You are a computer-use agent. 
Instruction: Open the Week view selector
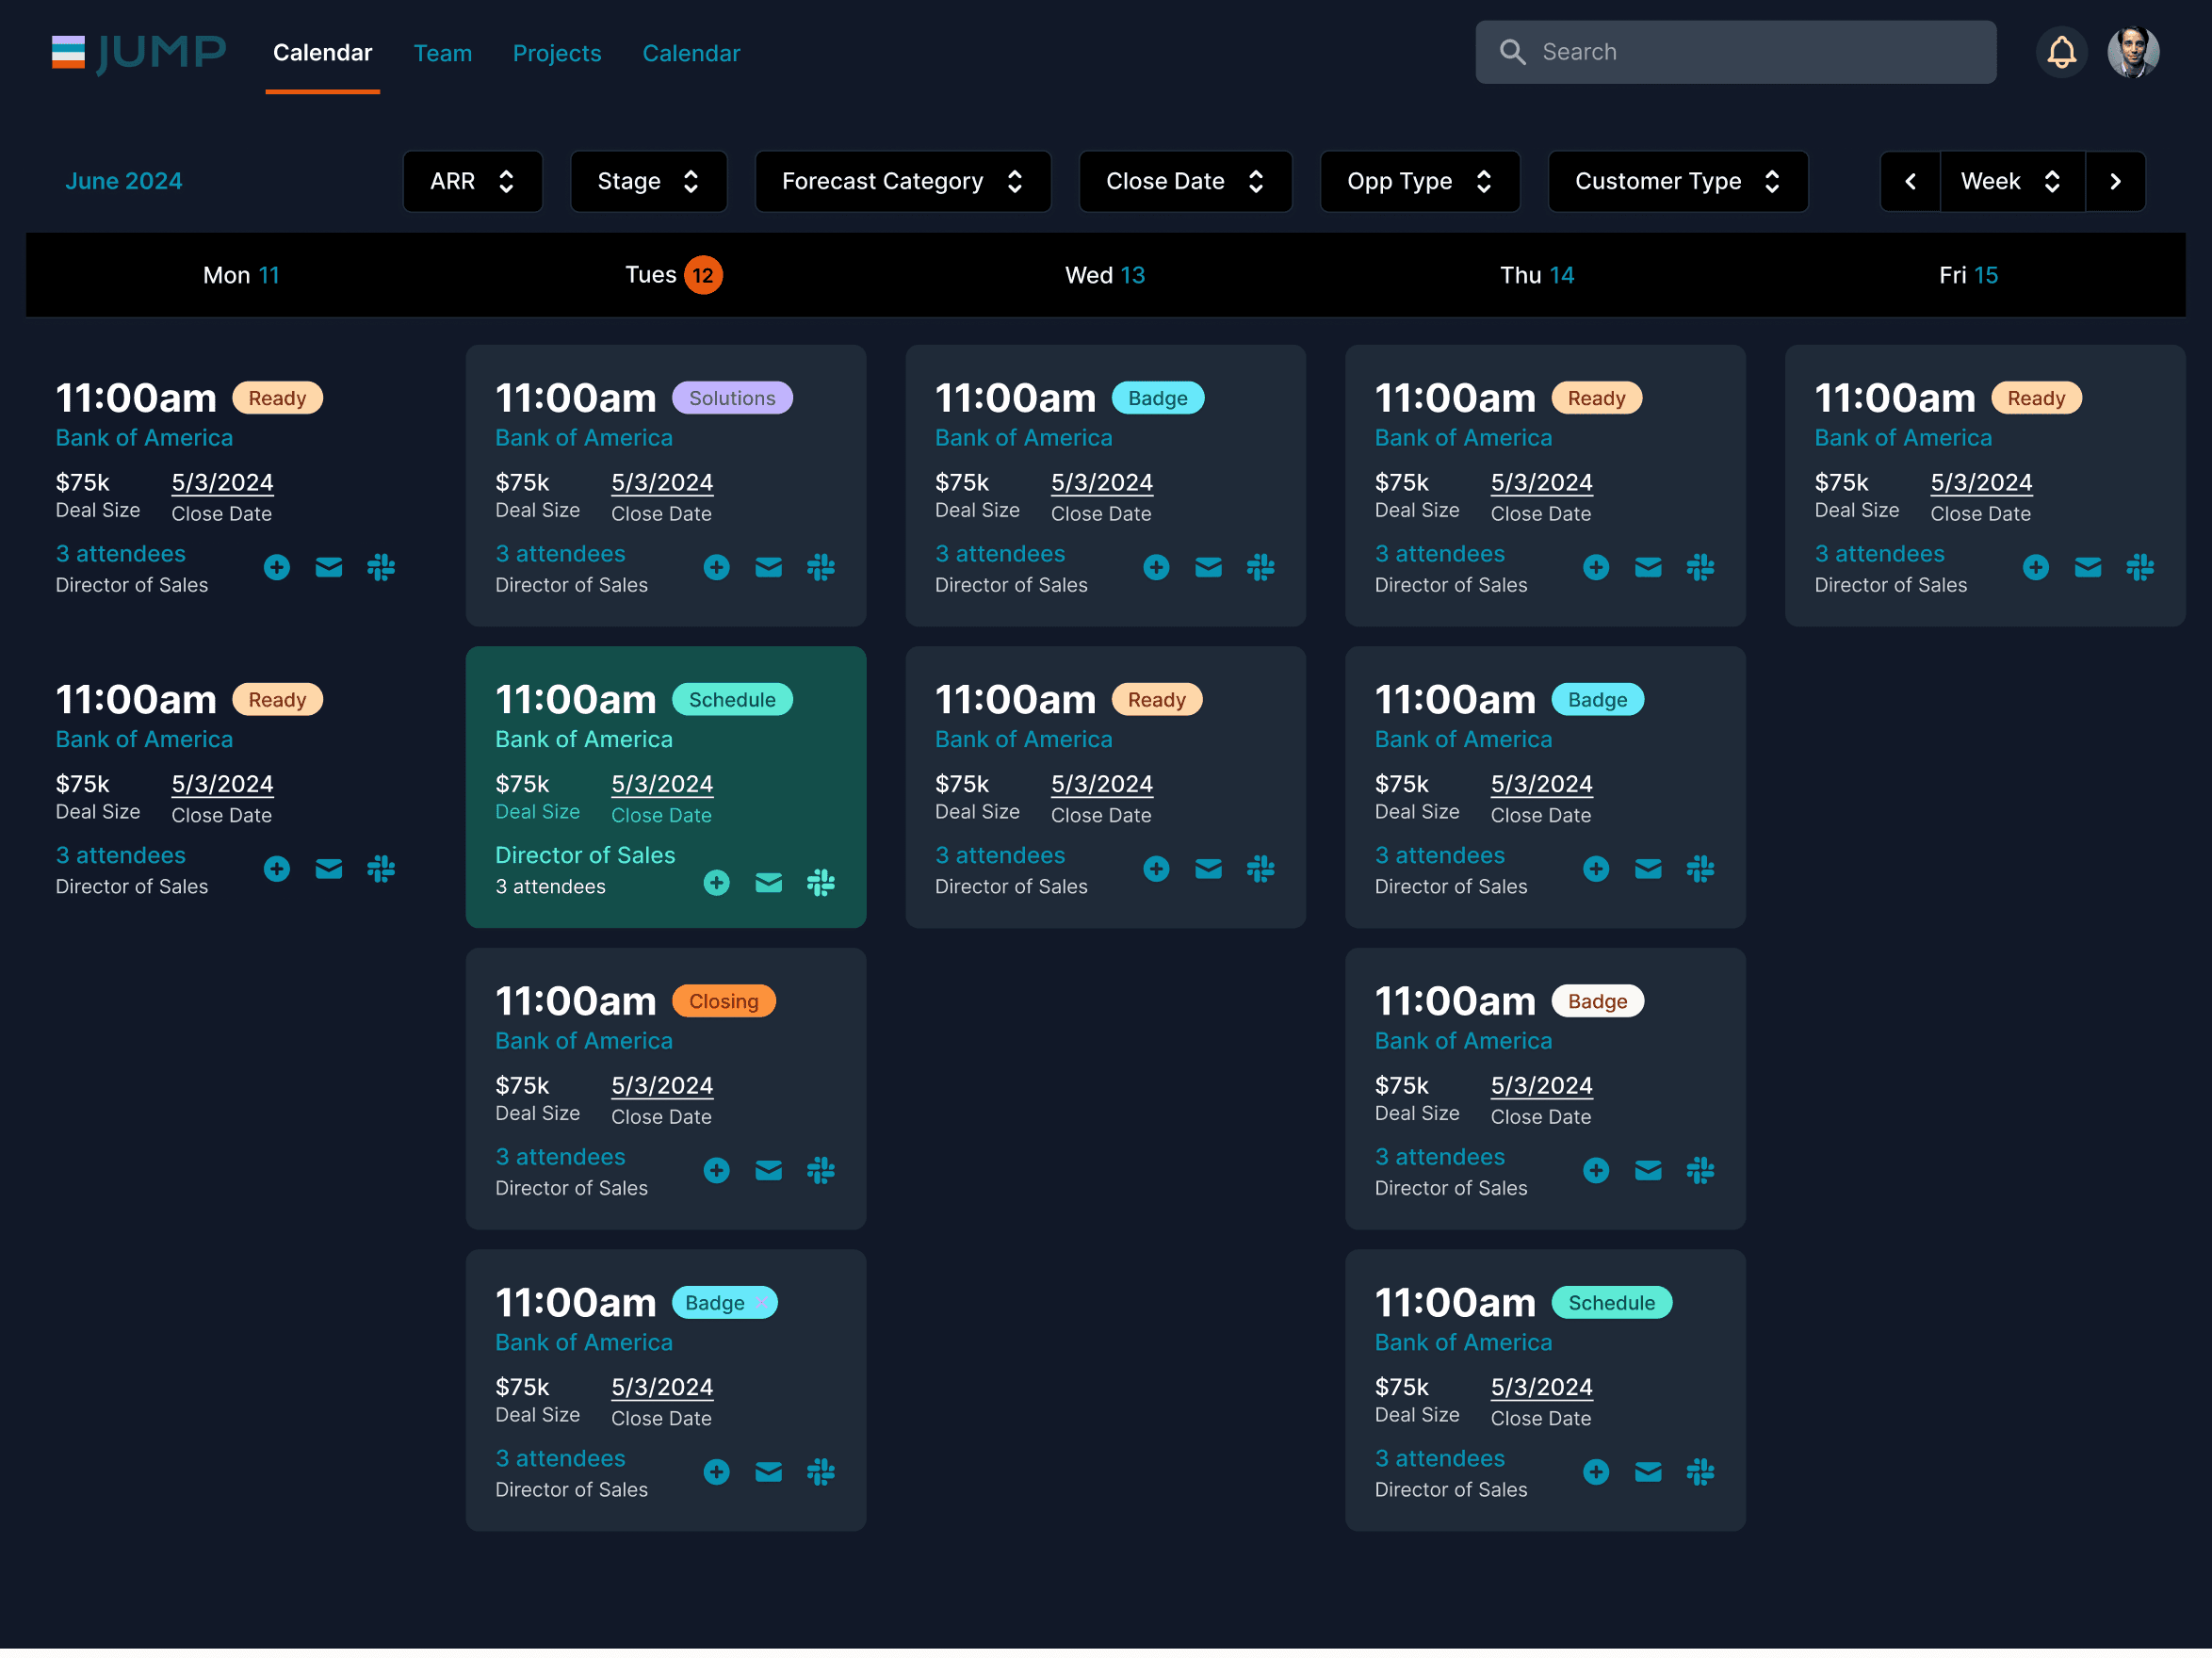[x=2011, y=181]
